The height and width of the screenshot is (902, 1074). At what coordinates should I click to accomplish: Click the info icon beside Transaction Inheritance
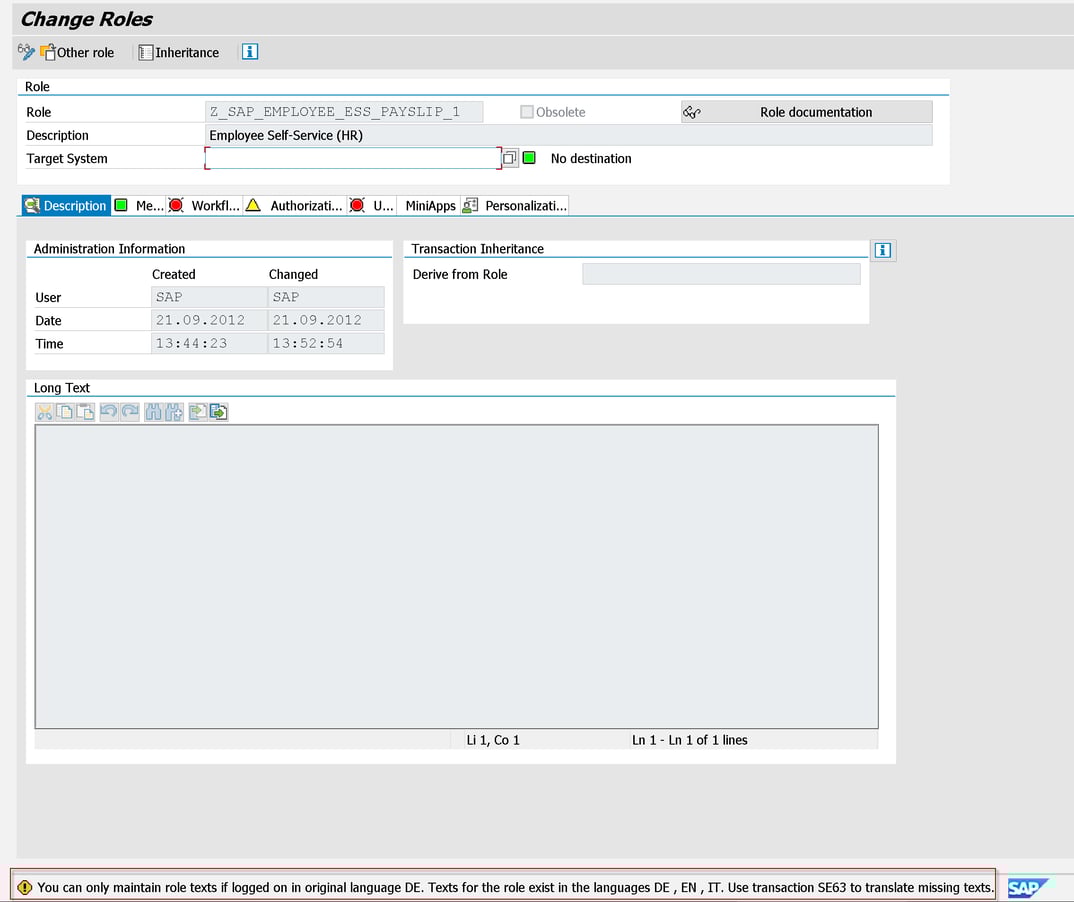882,250
